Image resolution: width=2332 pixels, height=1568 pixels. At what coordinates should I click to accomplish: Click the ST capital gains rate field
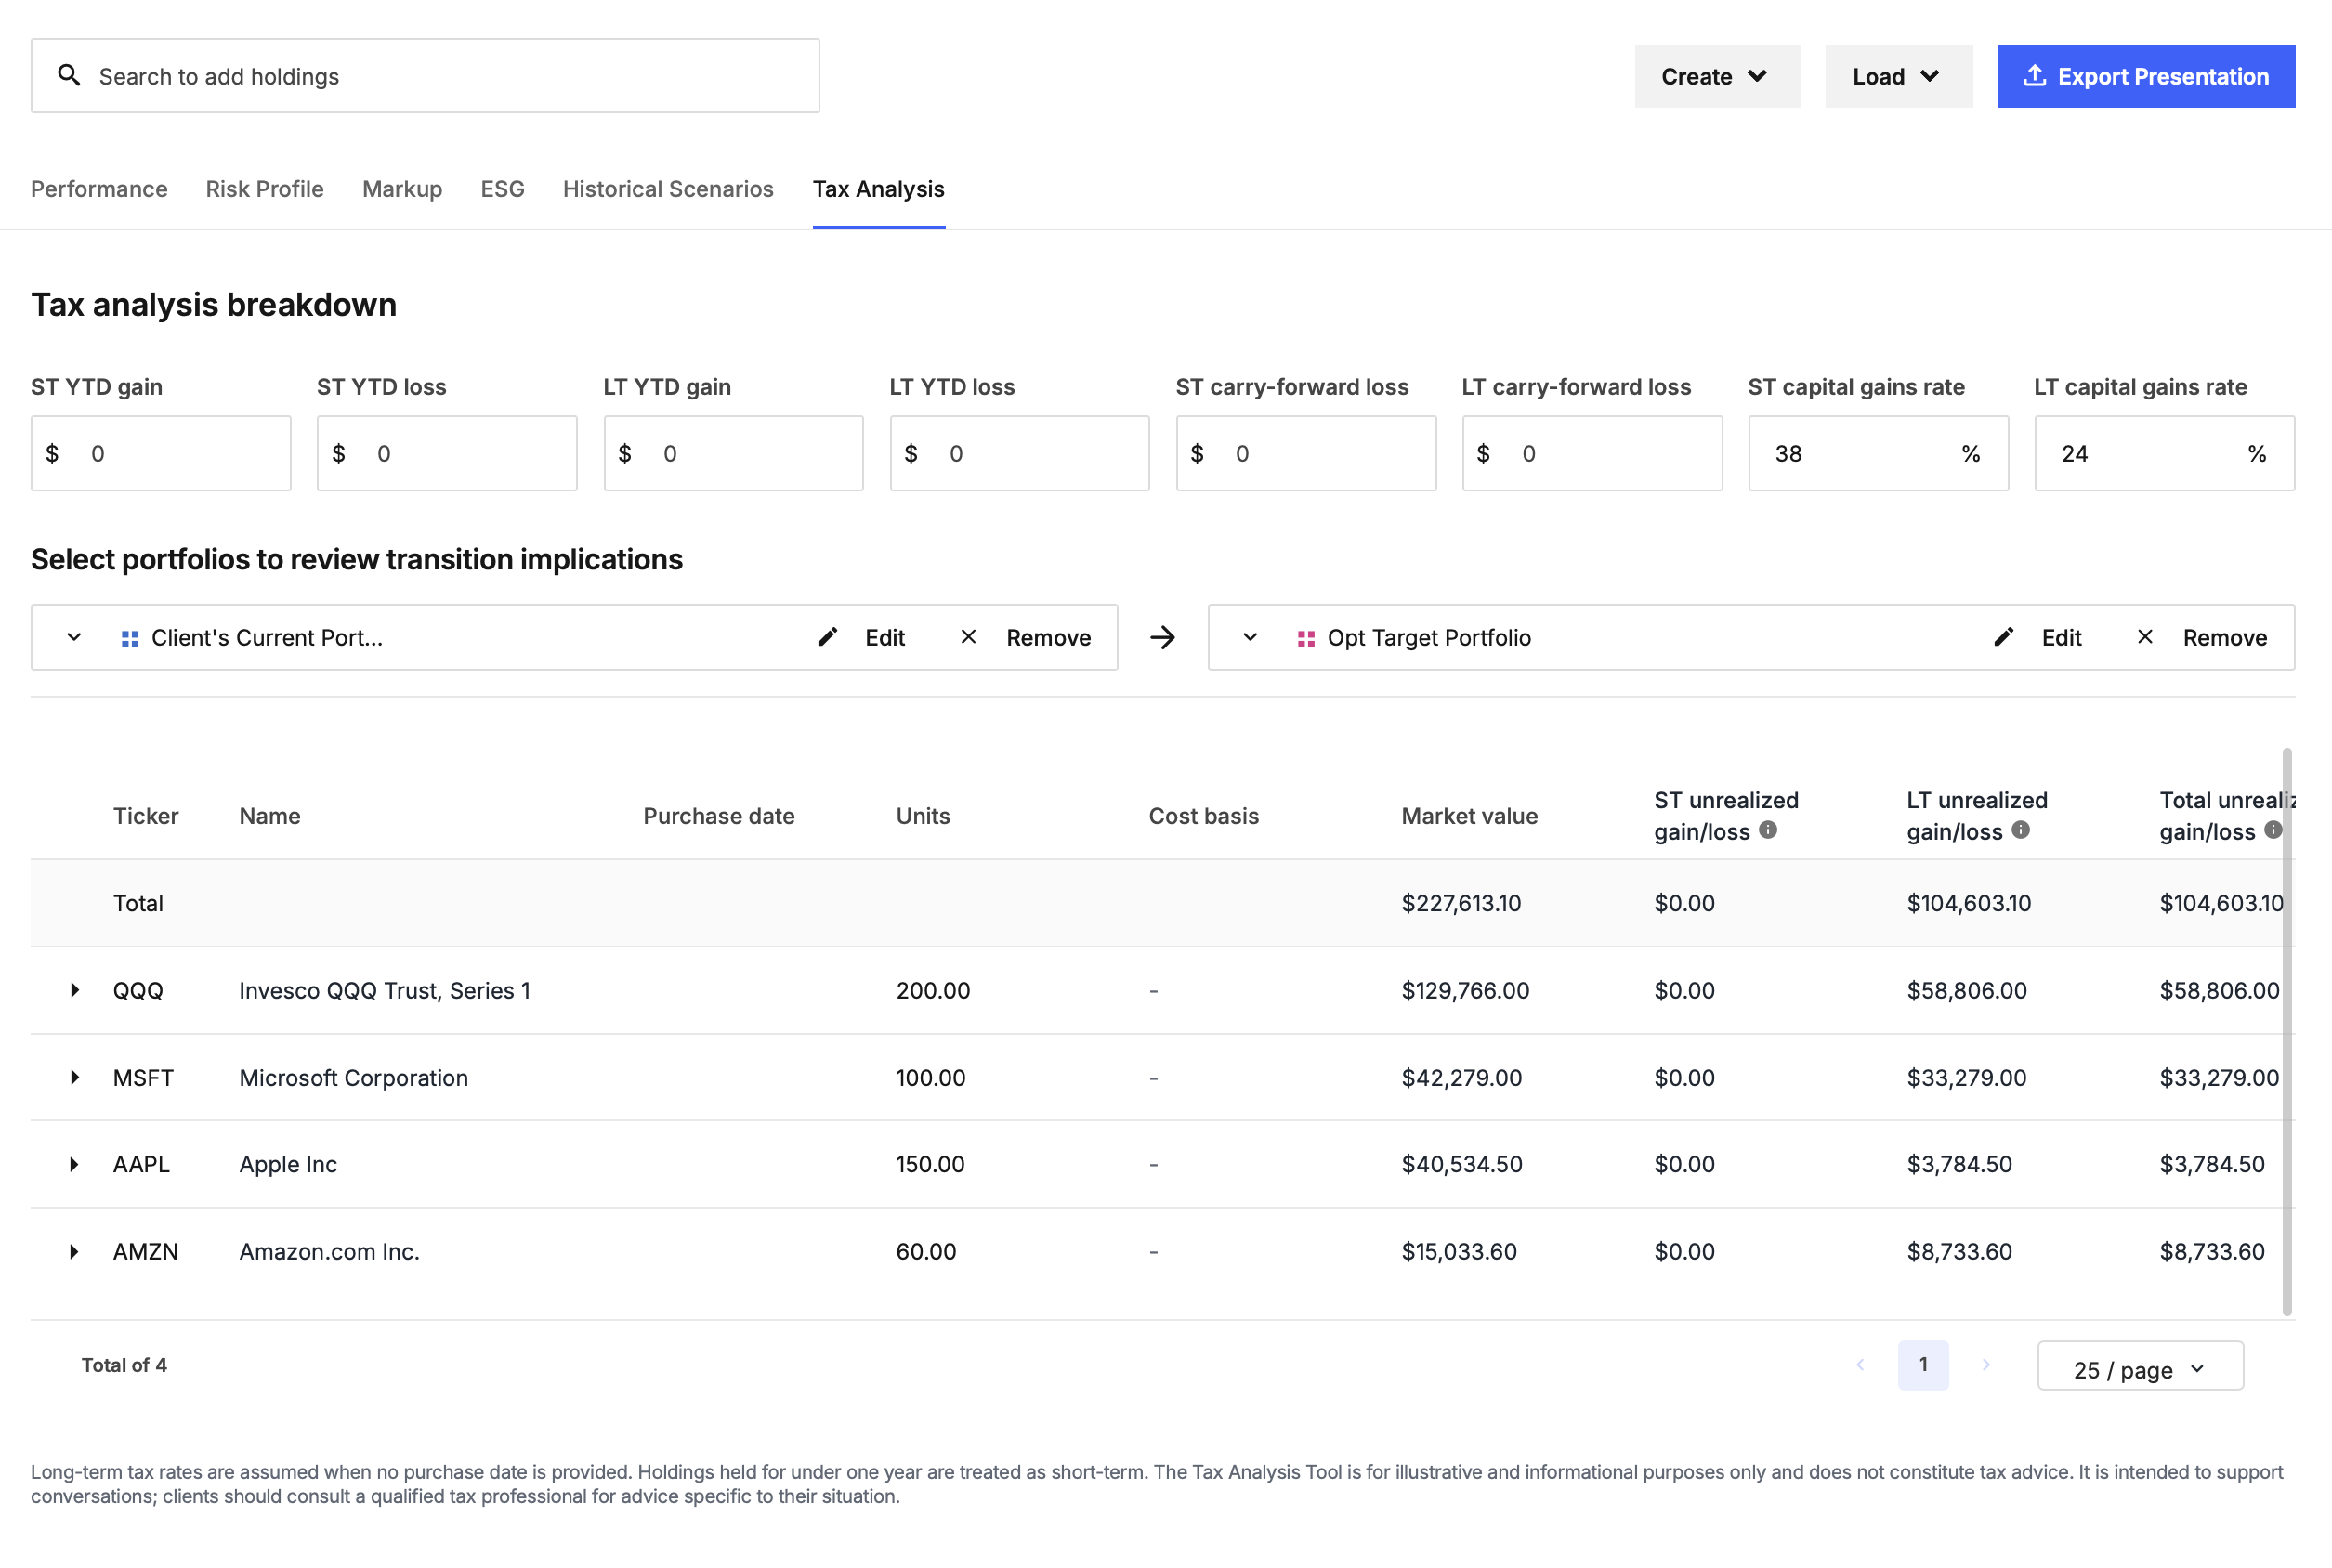[1877, 453]
